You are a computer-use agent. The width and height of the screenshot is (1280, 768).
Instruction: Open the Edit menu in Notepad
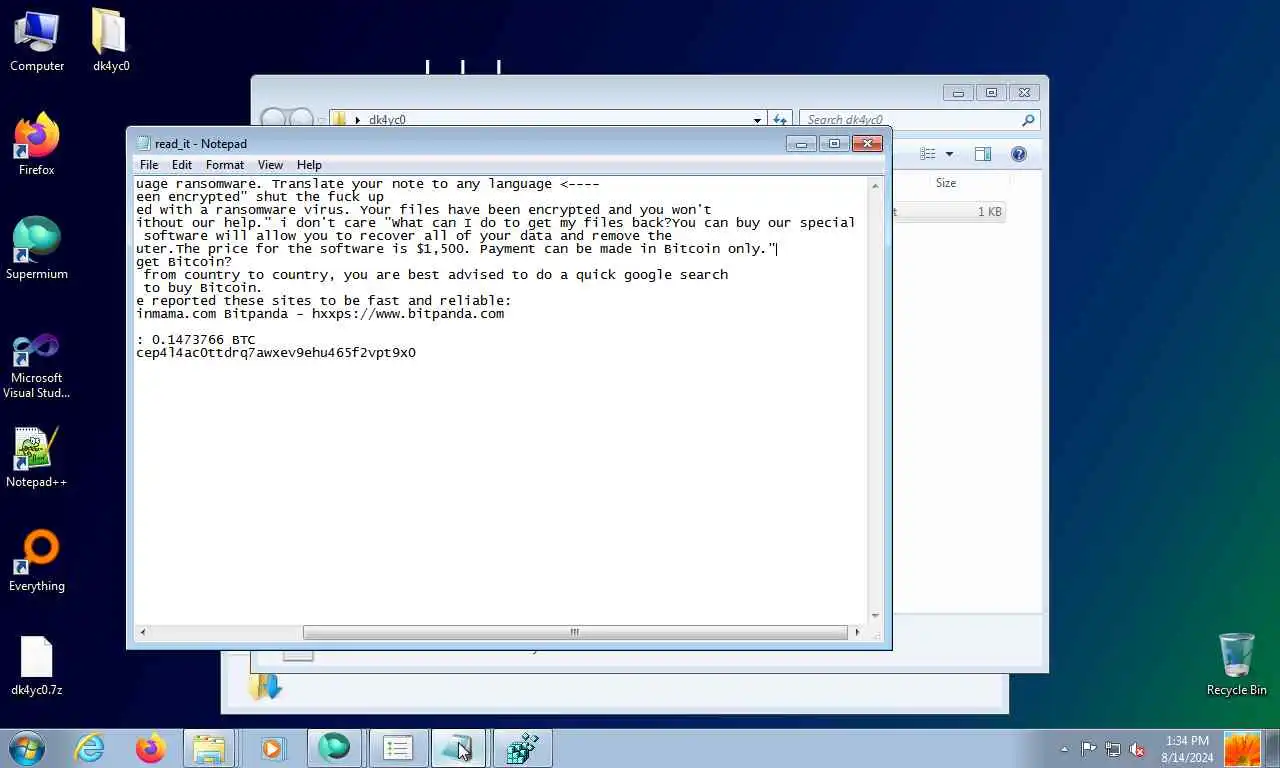(182, 165)
